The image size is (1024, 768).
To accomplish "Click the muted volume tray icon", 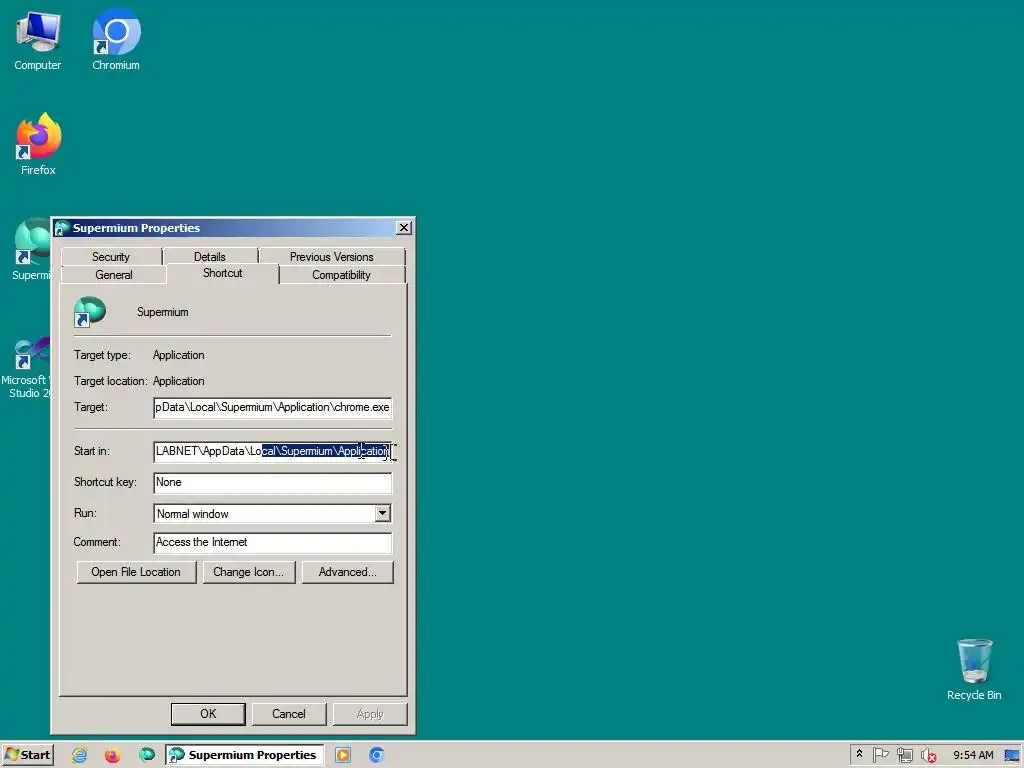I will [929, 755].
